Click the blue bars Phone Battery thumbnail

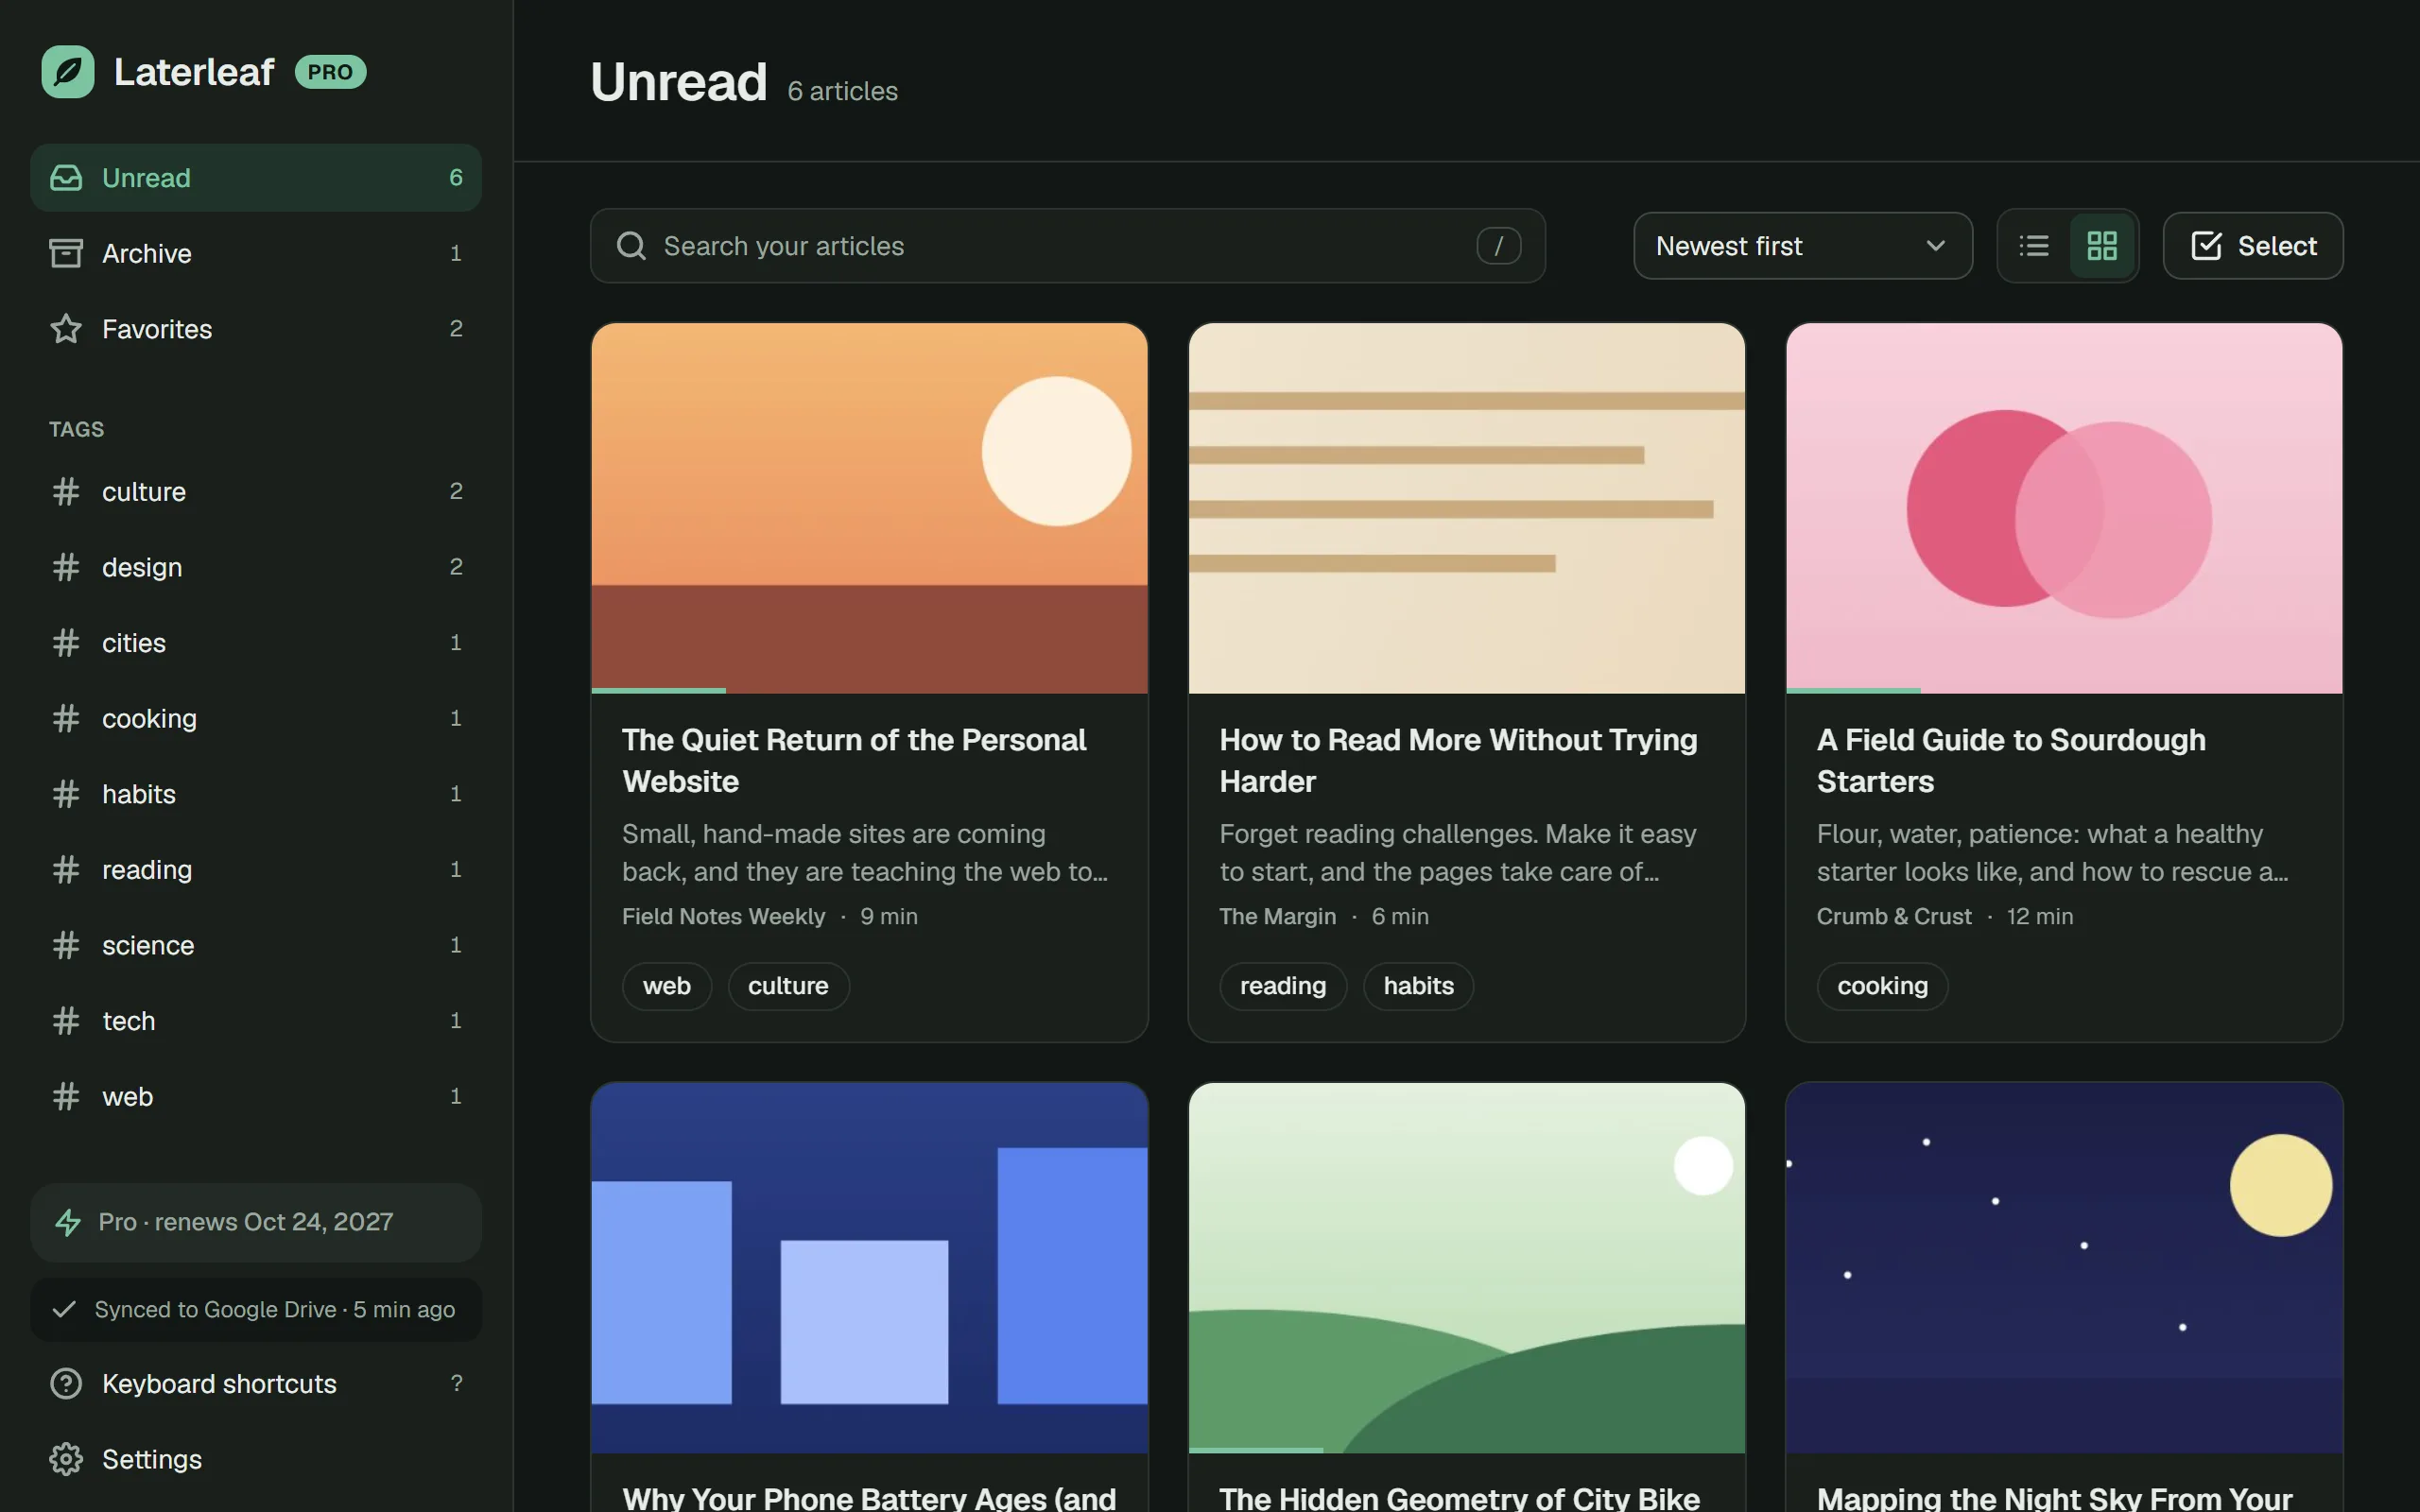click(869, 1267)
